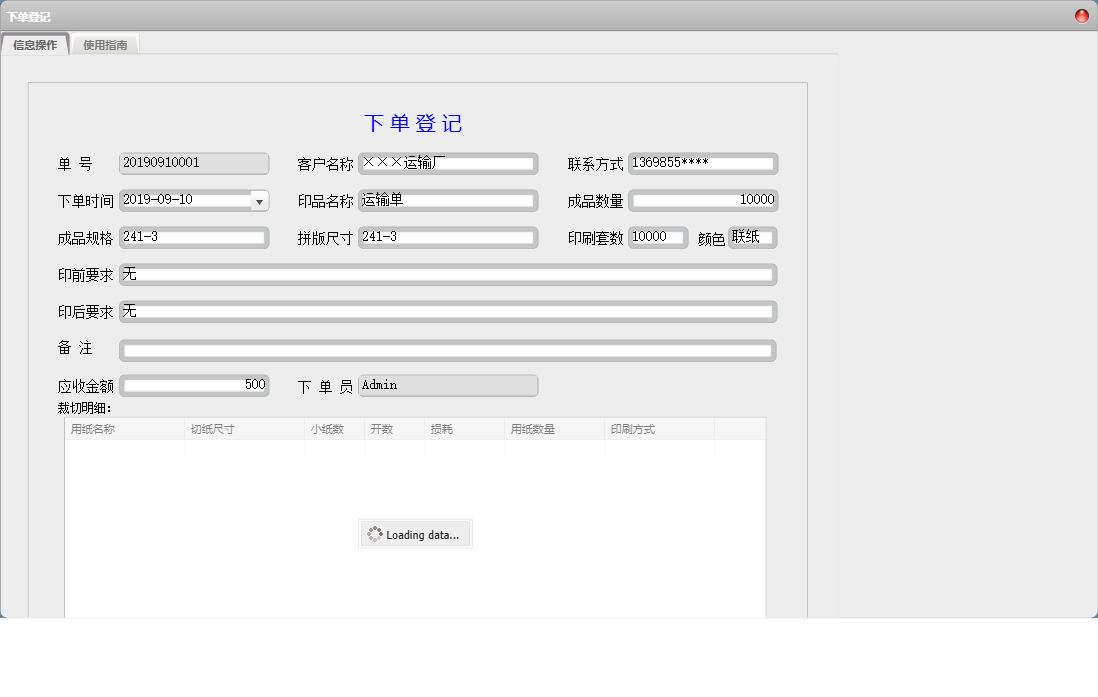Click the 用纸名称 column header
The height and width of the screenshot is (697, 1098).
(125, 429)
